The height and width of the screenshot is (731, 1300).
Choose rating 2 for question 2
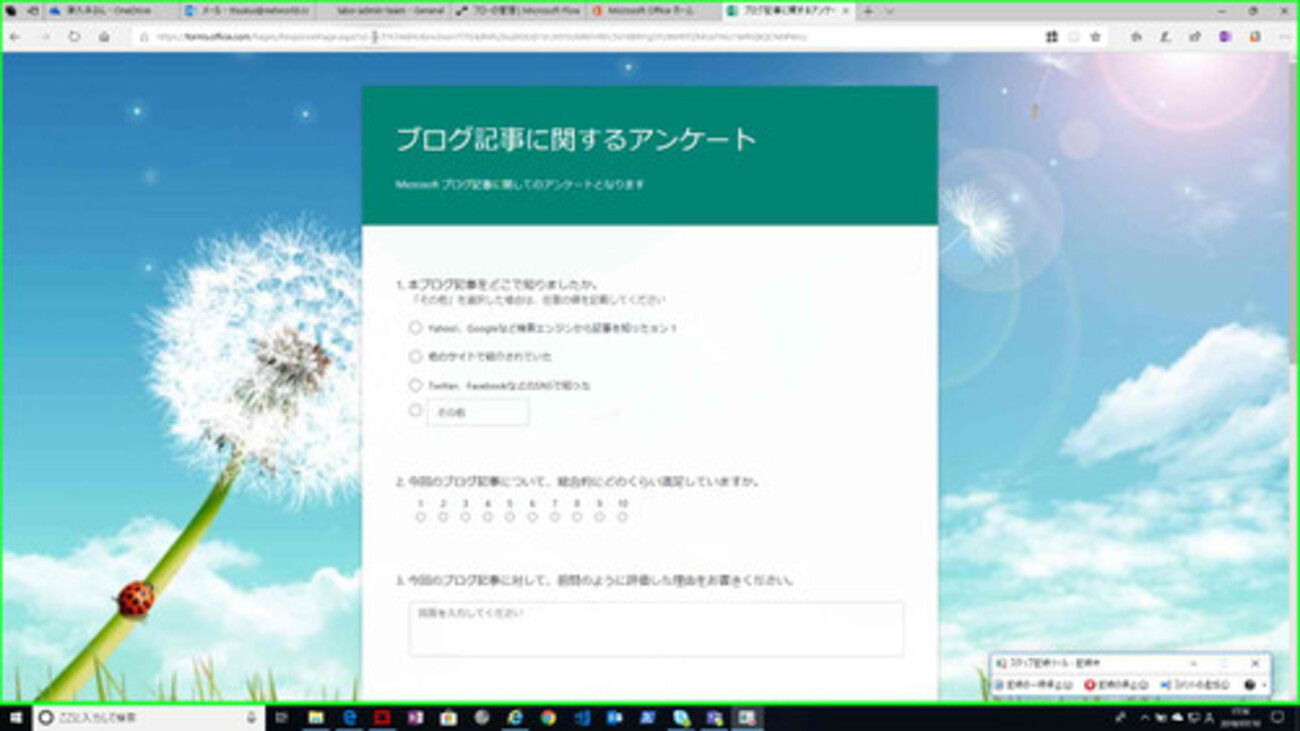443,517
